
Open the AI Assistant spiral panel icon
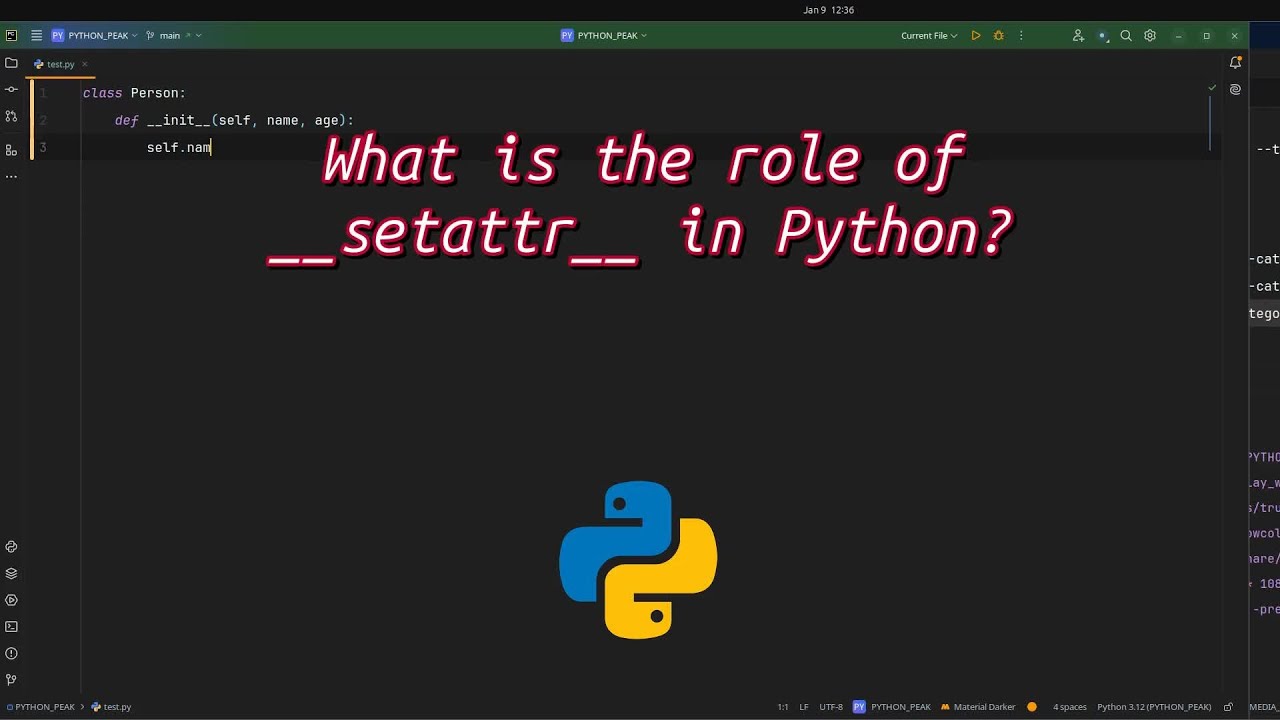(1235, 89)
